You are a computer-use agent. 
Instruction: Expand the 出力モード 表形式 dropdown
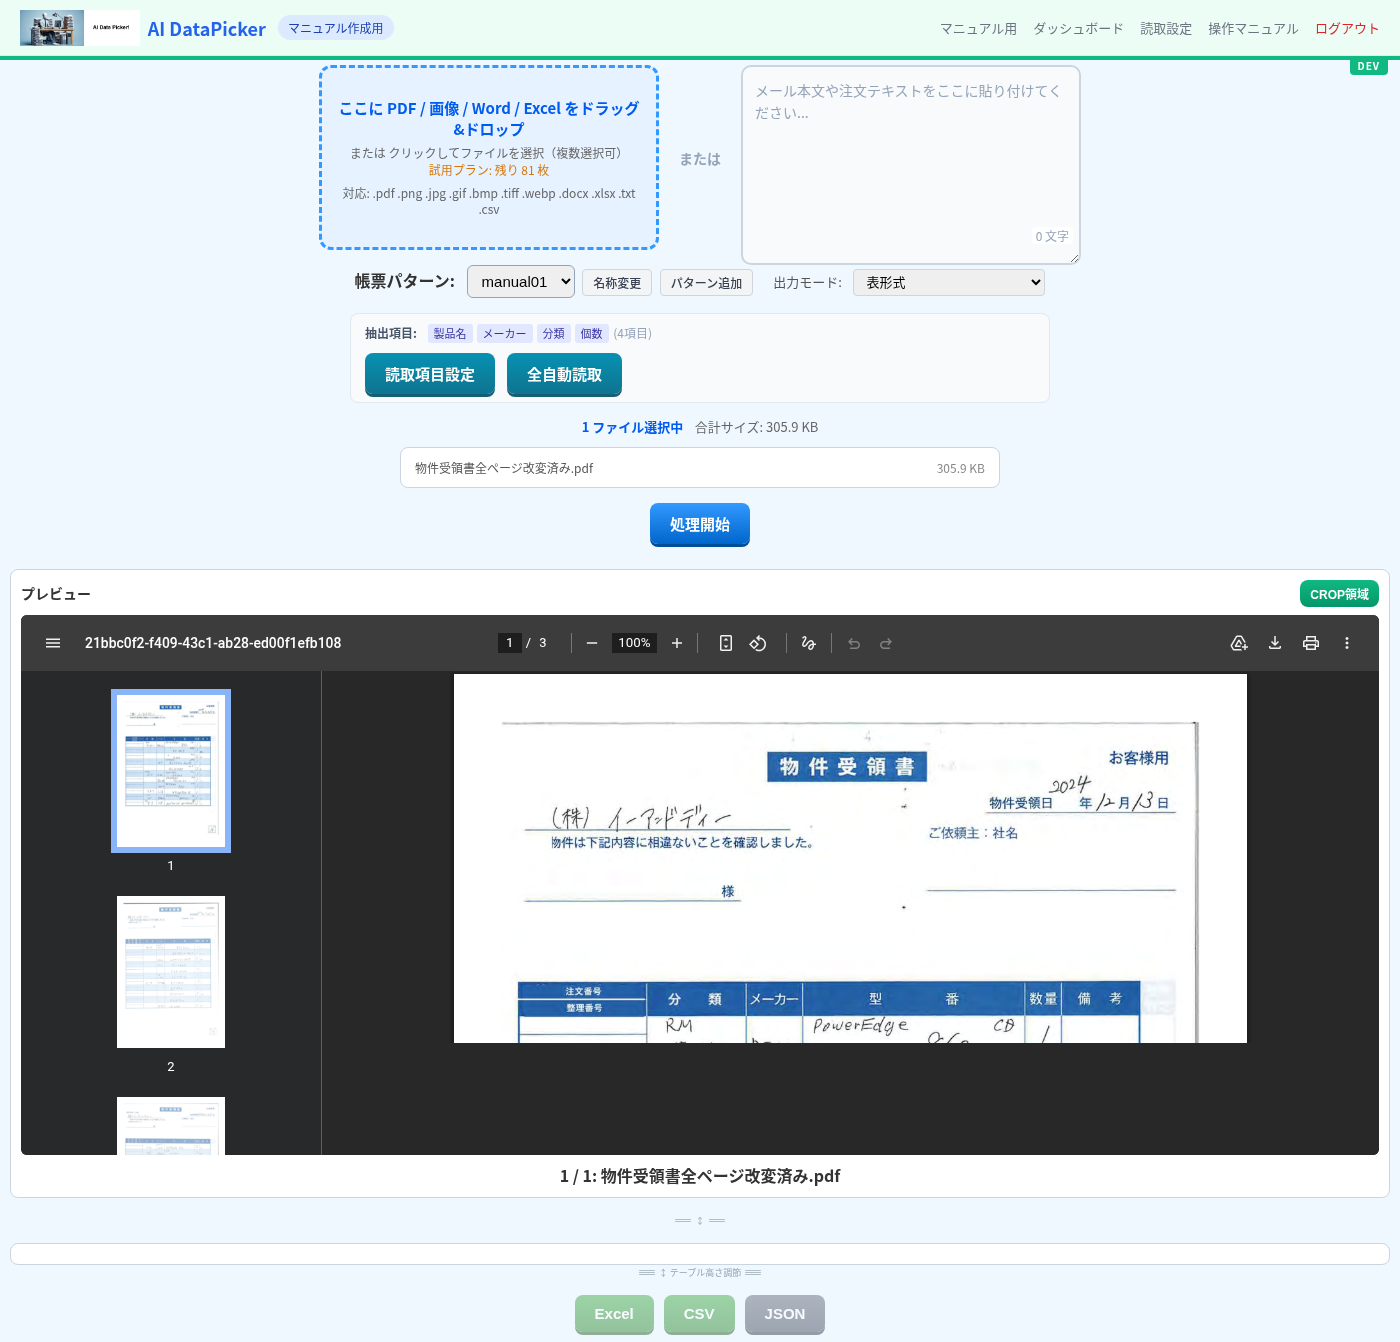[x=948, y=283]
